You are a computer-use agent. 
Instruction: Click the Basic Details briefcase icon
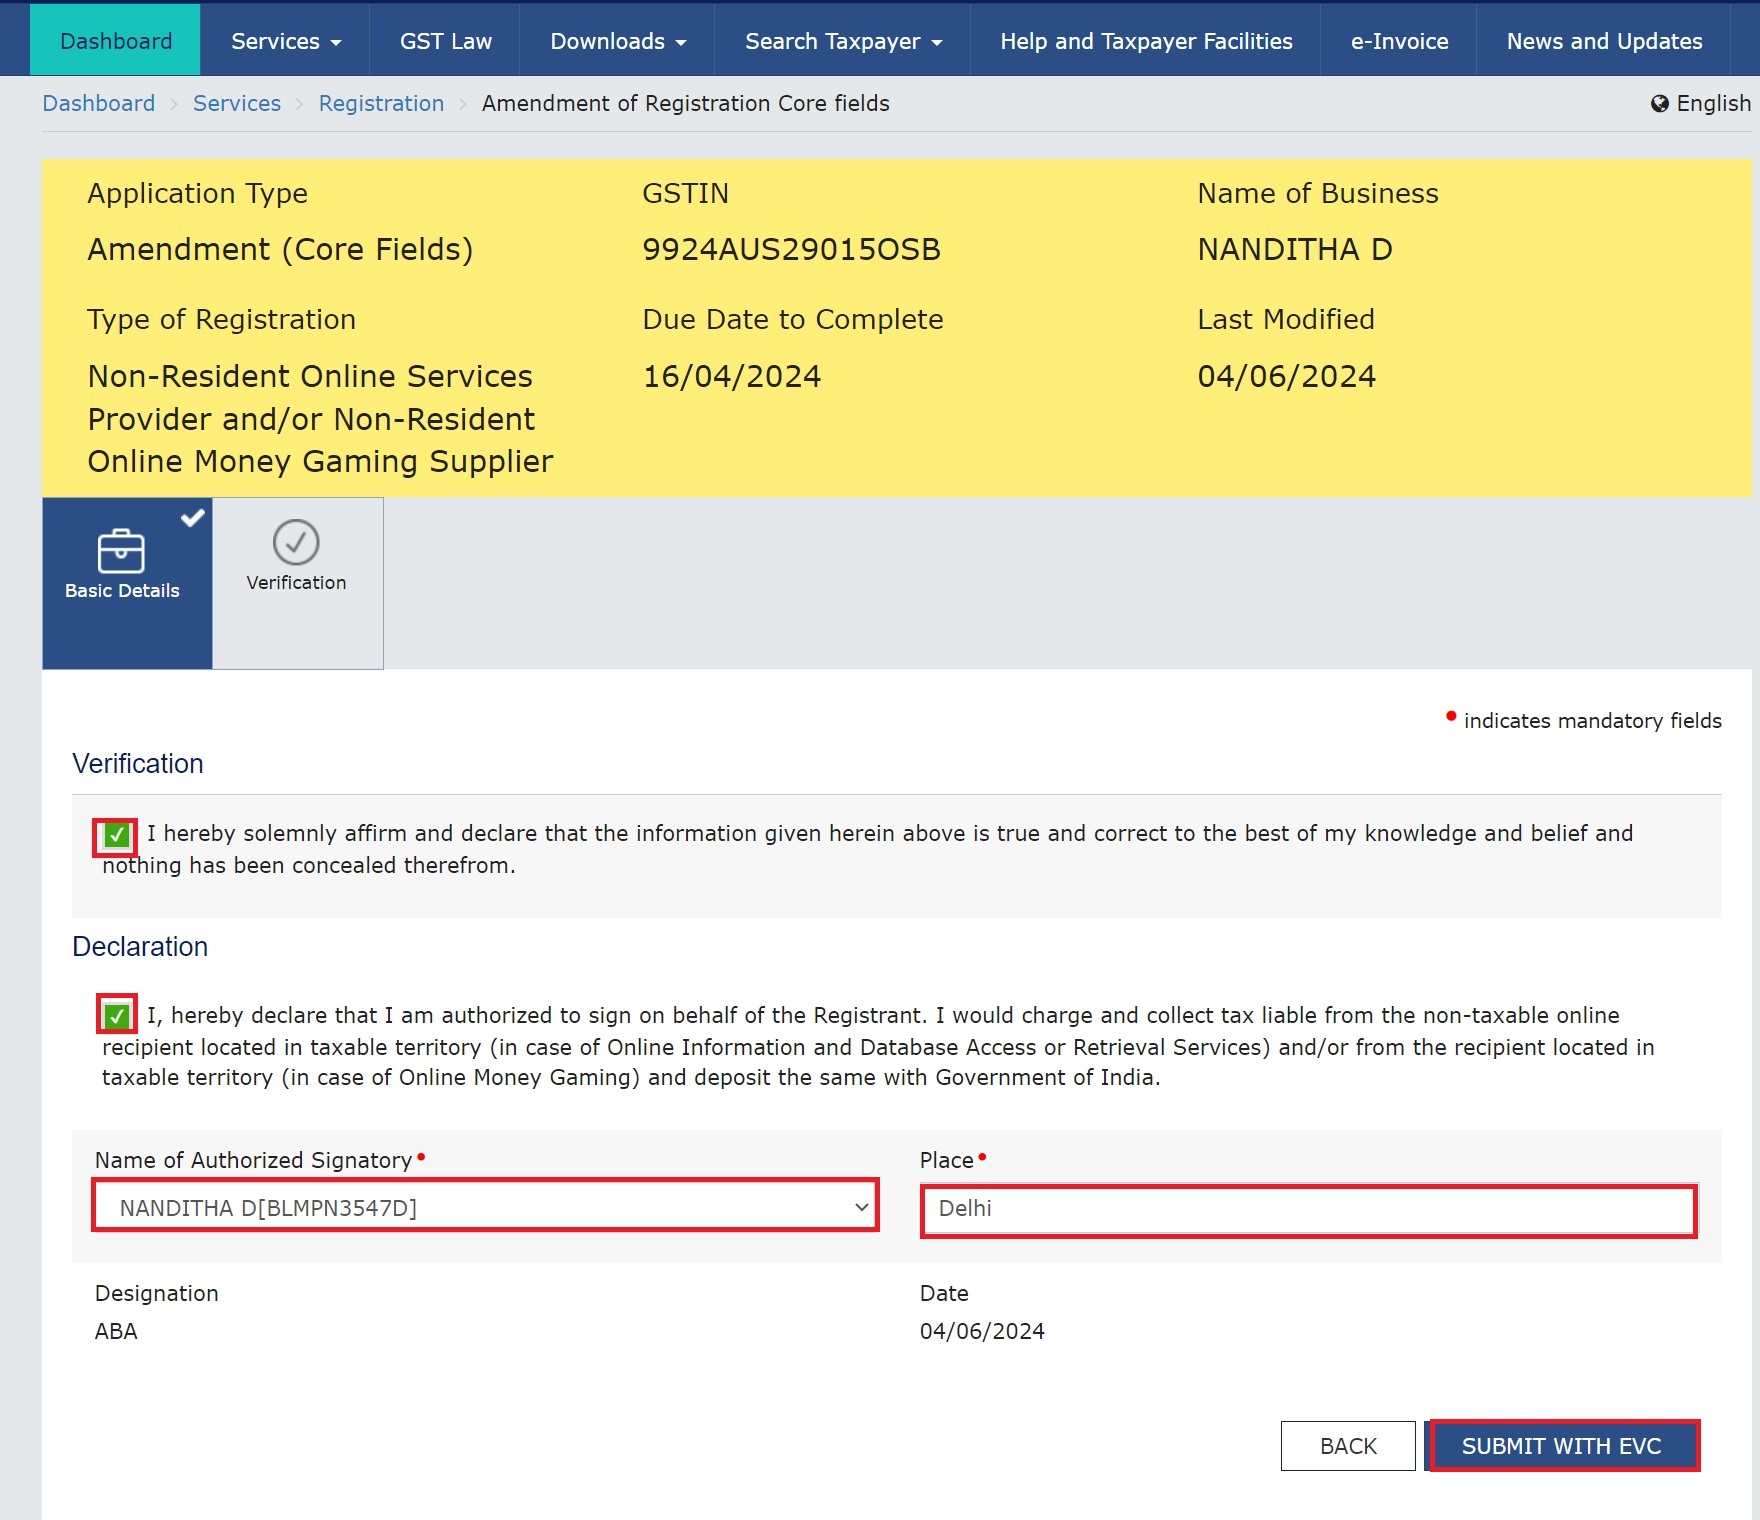coord(121,550)
